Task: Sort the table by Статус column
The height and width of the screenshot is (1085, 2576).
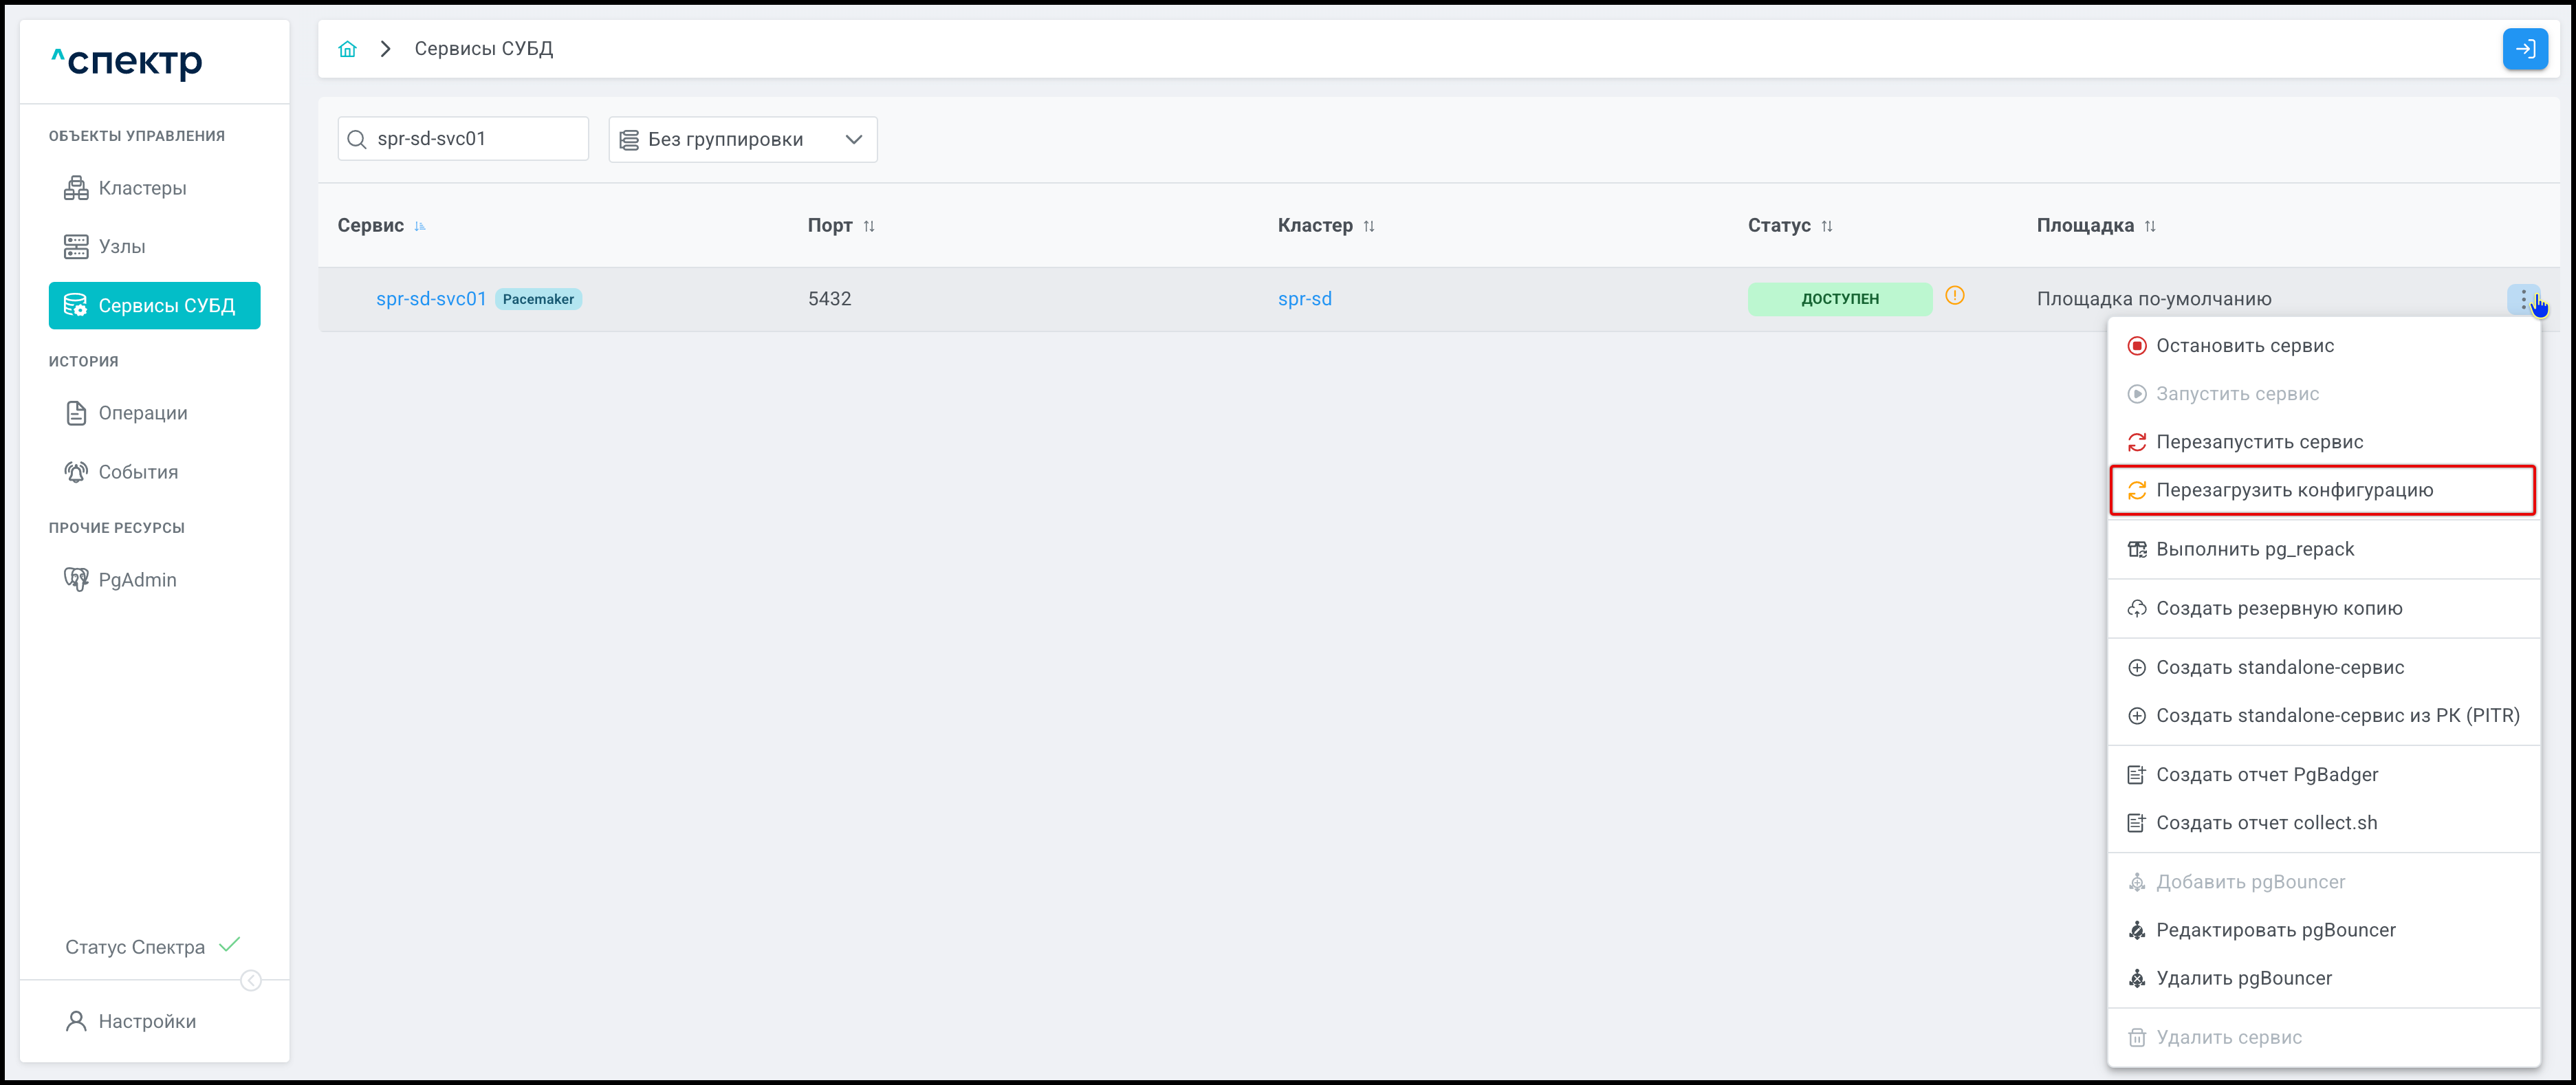Action: 1827,226
